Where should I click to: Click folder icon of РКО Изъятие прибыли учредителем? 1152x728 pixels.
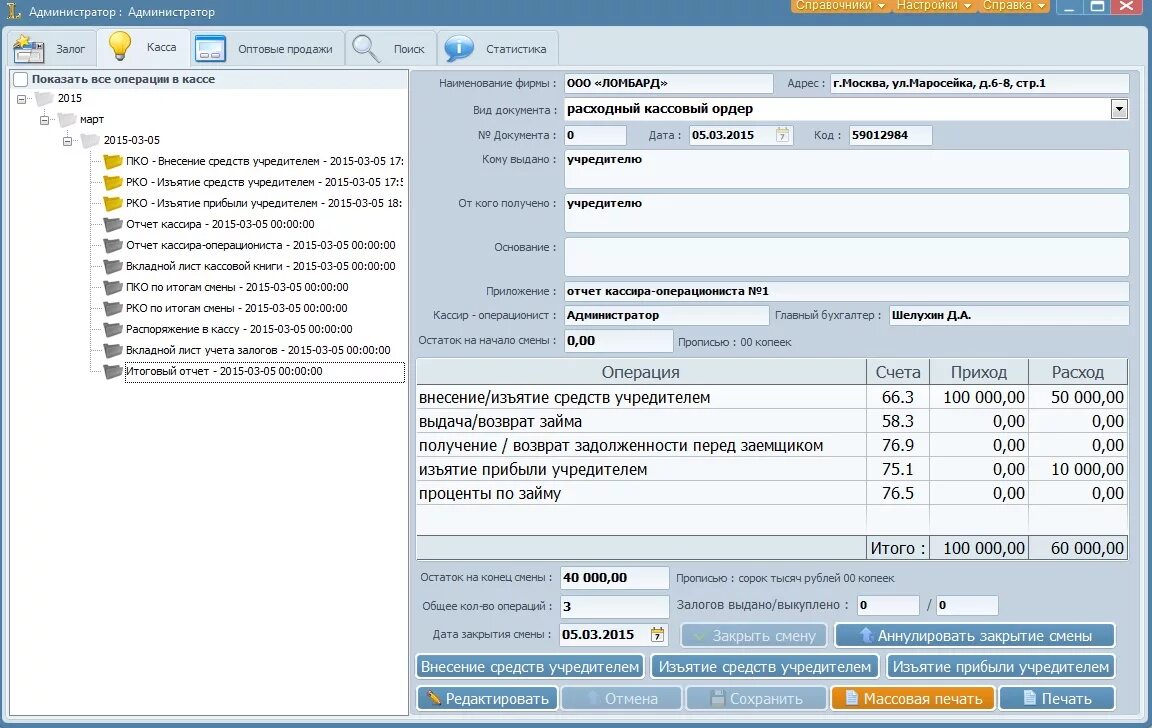click(112, 203)
